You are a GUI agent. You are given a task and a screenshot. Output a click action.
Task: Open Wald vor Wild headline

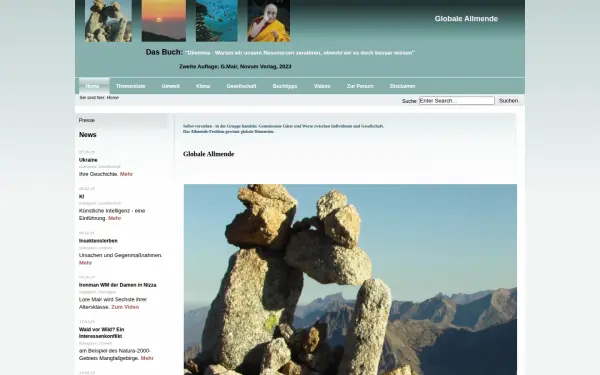click(x=101, y=333)
